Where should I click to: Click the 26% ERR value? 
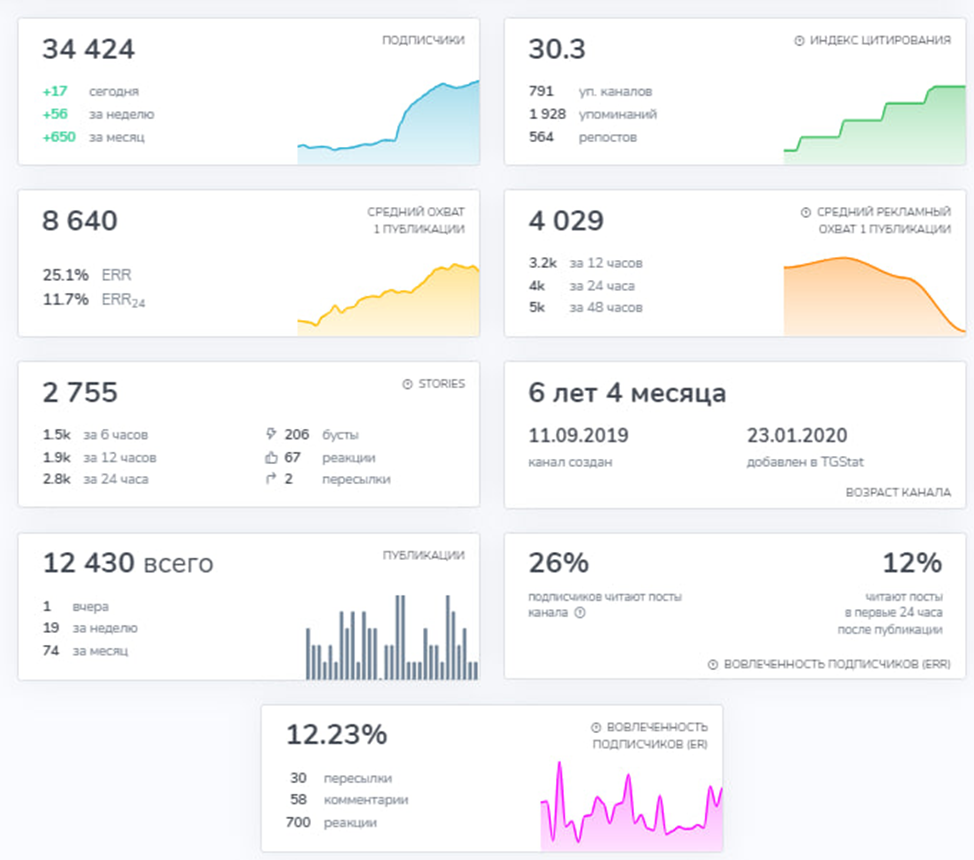click(558, 563)
